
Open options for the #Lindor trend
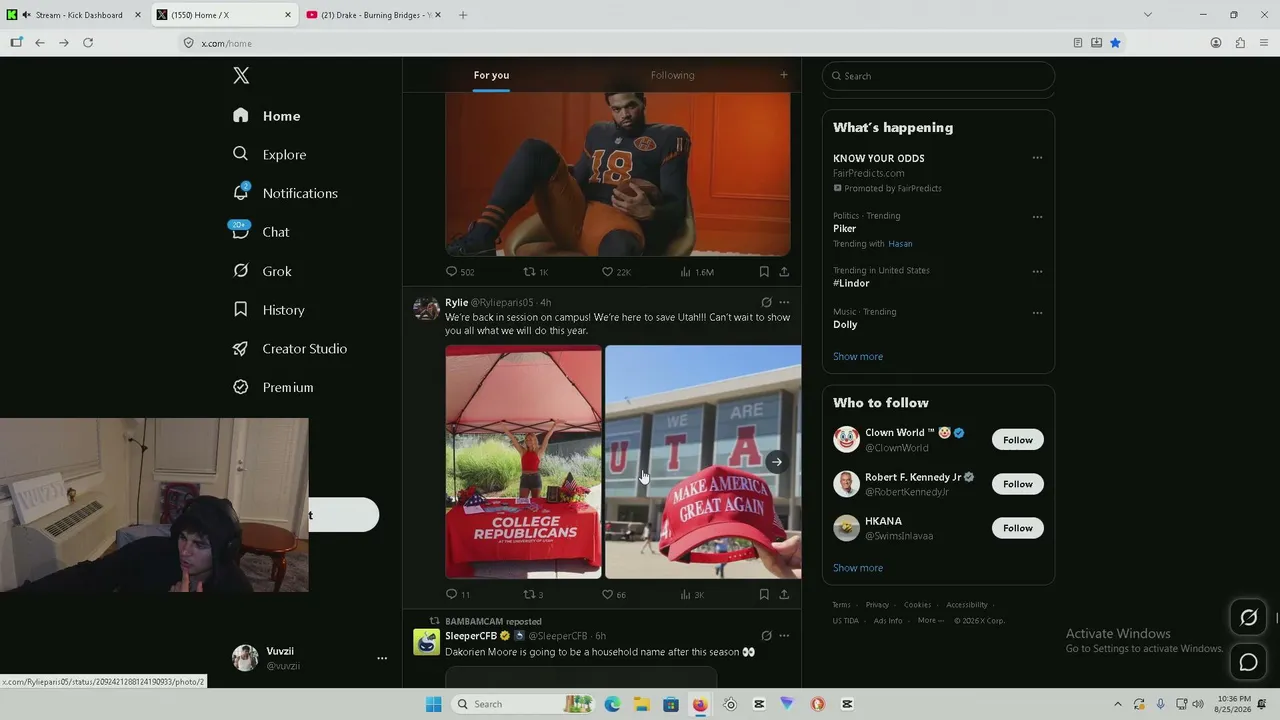(x=1037, y=271)
